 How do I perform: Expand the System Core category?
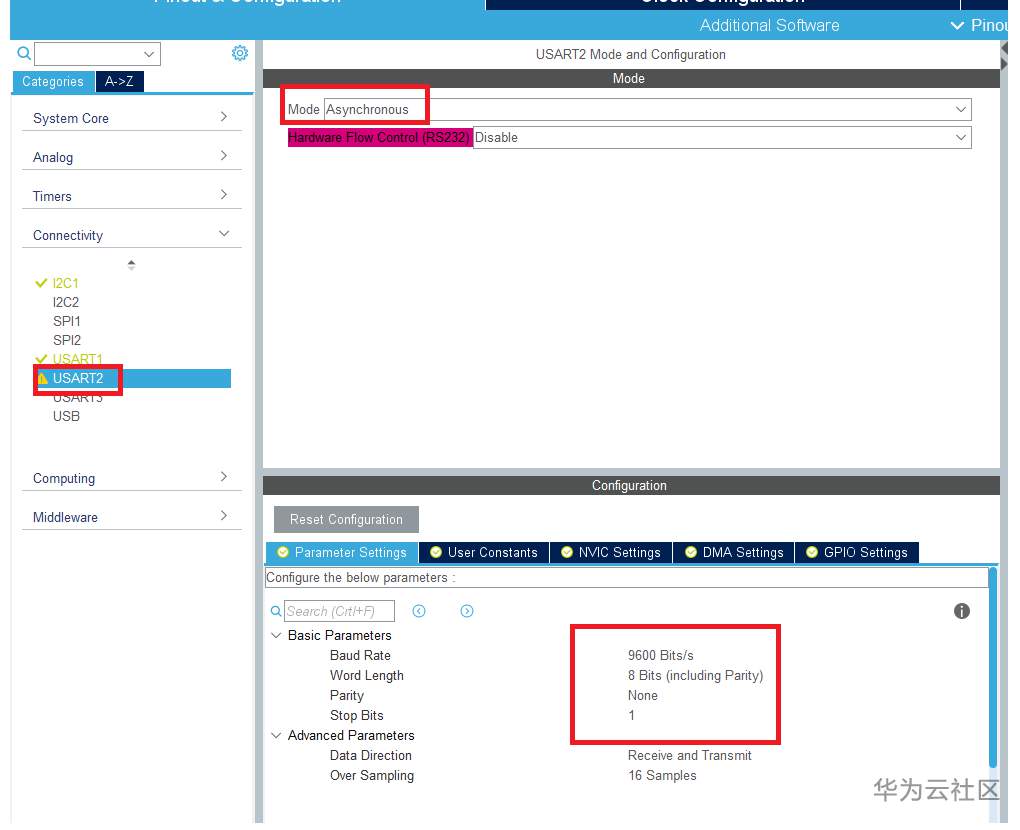coord(131,118)
